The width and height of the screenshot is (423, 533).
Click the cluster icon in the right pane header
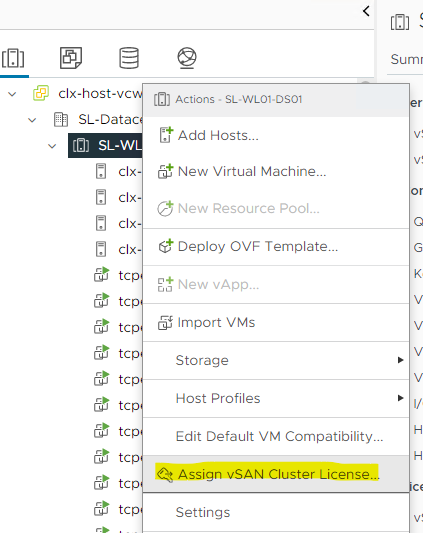(400, 22)
